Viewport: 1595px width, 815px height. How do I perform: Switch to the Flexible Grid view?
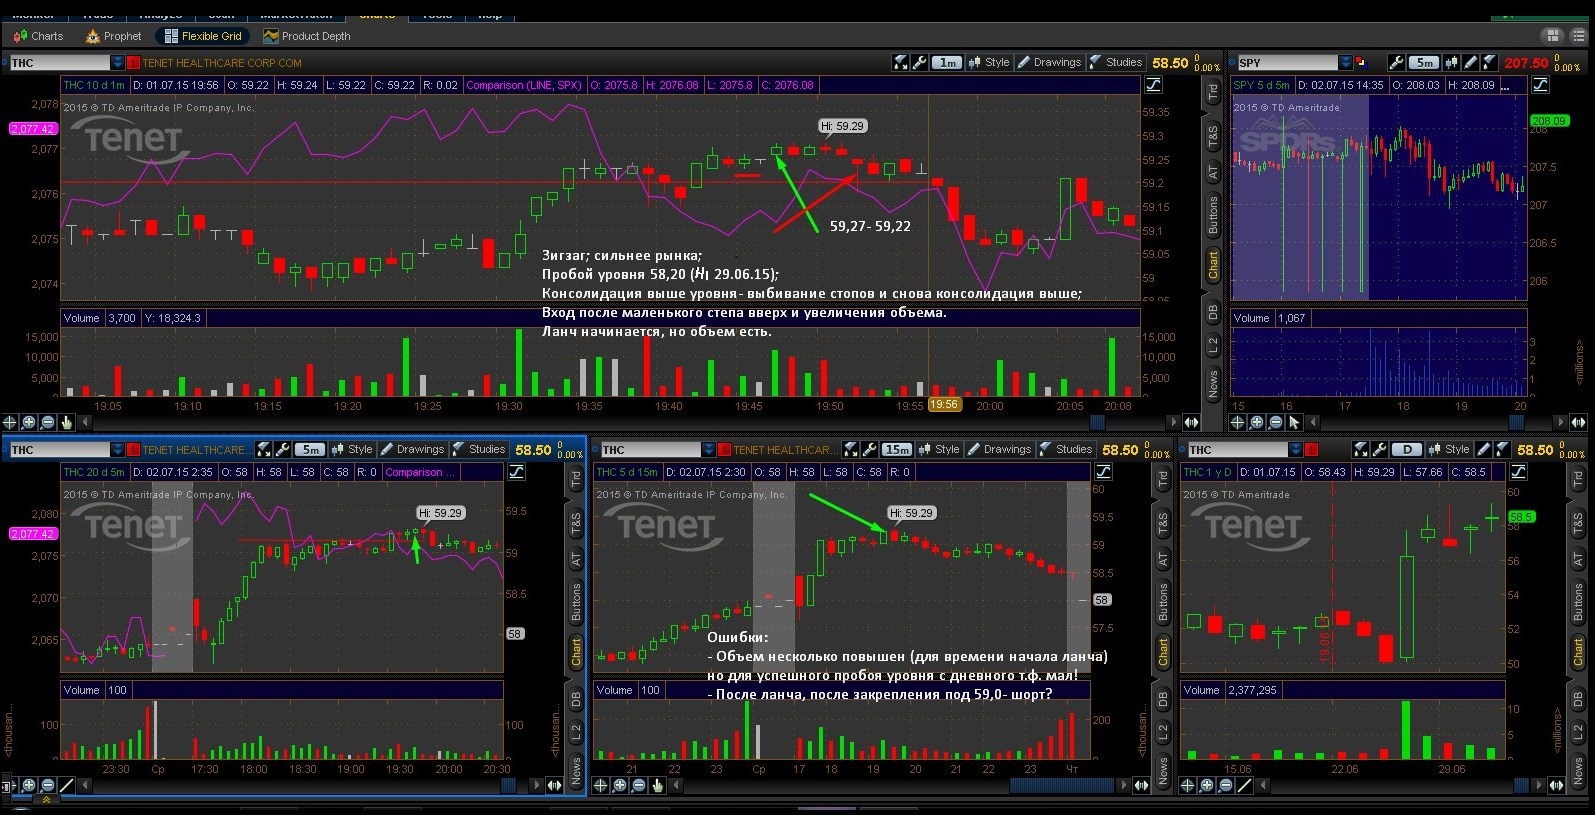203,36
